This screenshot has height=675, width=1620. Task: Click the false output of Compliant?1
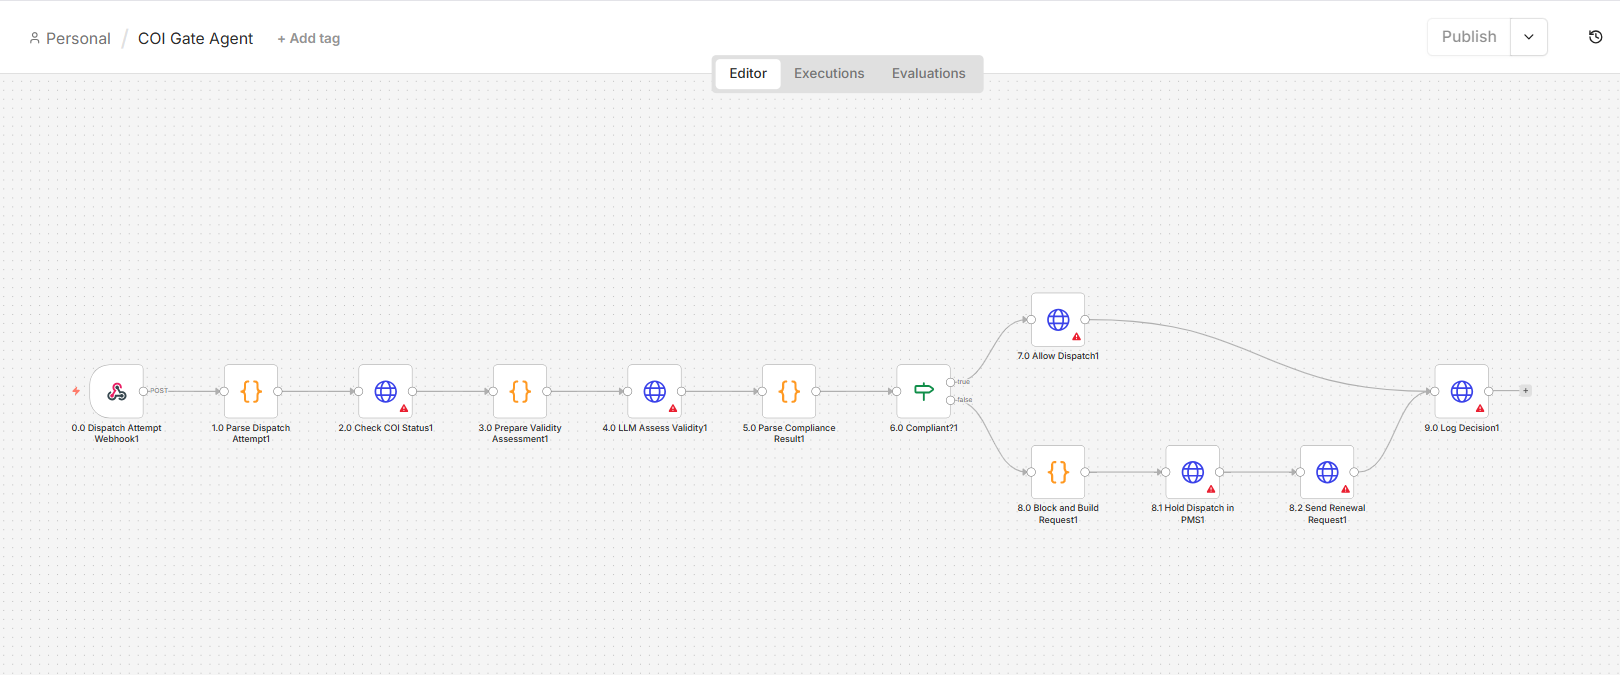click(950, 400)
